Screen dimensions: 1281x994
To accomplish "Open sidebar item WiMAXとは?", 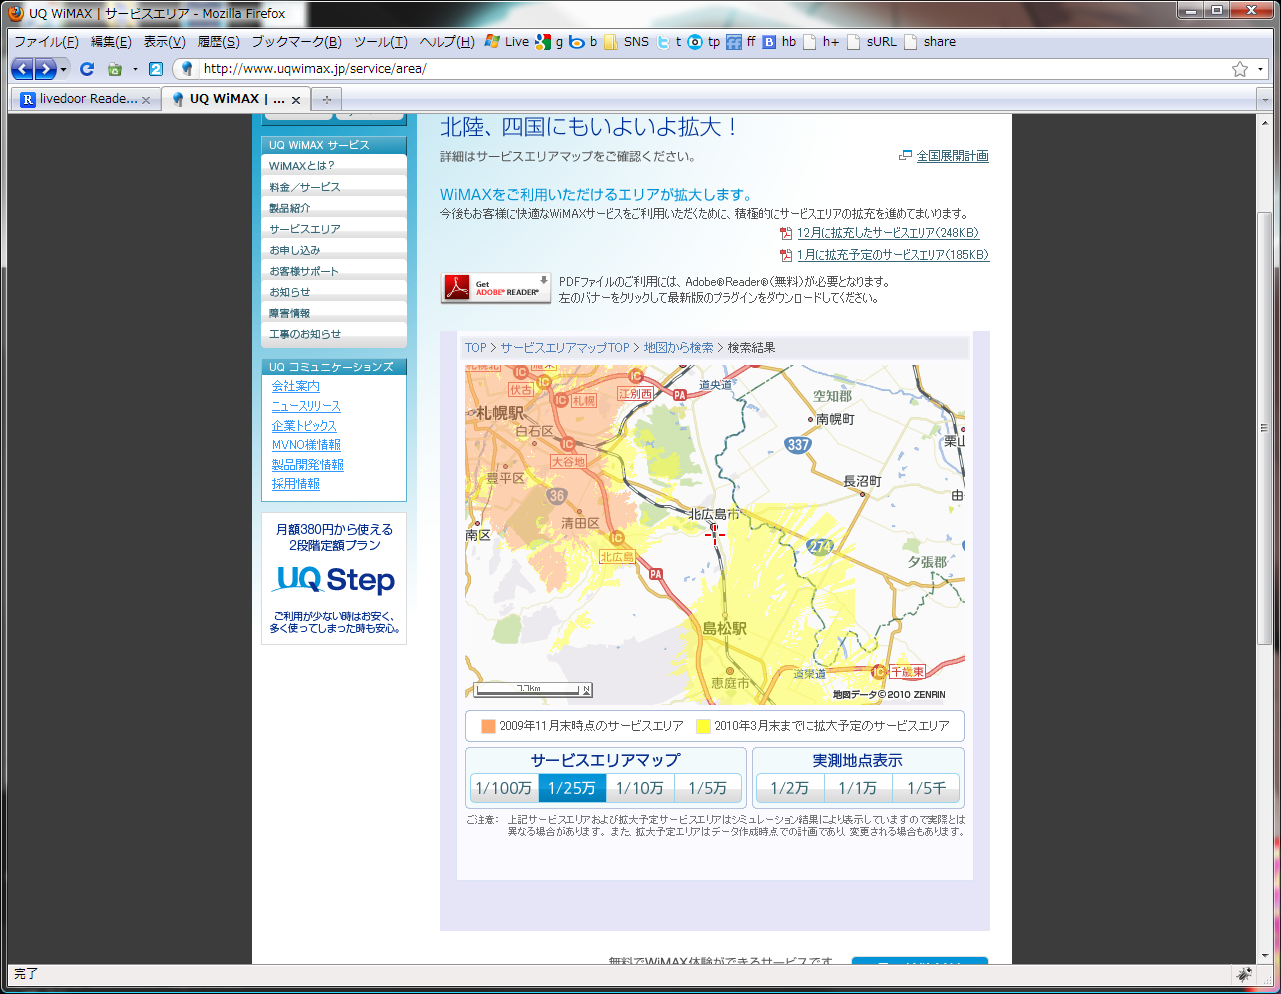I will (334, 166).
